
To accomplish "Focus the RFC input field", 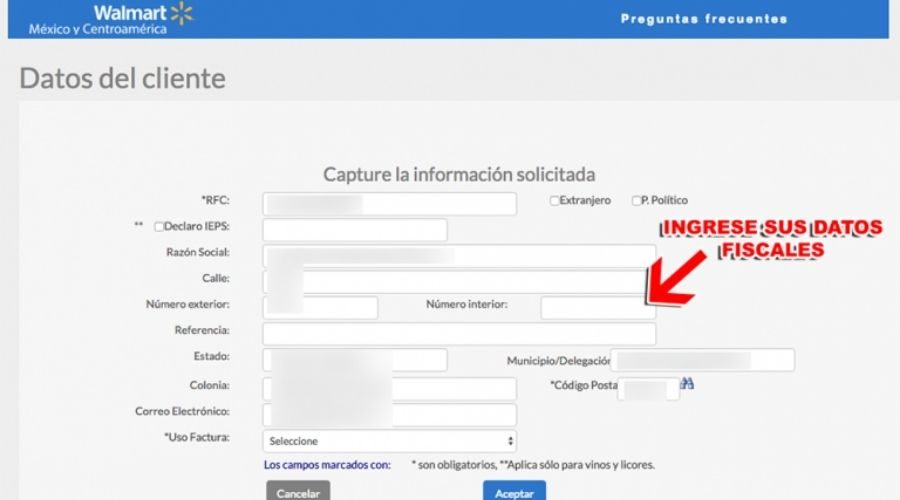I will [x=389, y=204].
